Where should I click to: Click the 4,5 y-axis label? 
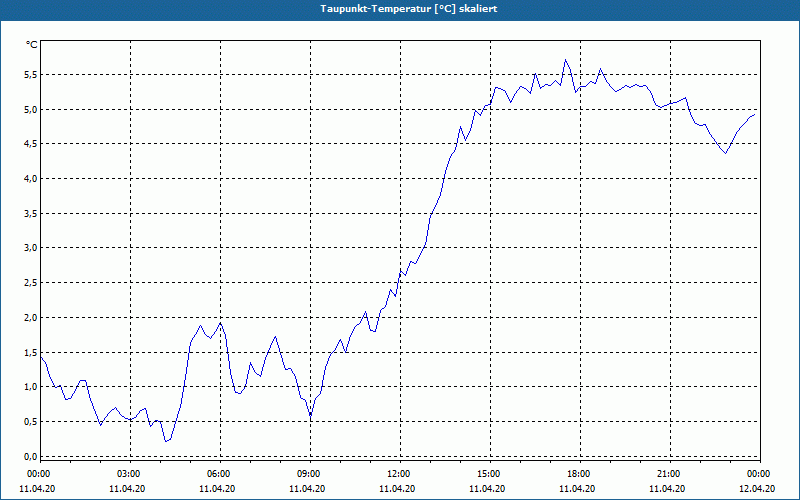31,144
